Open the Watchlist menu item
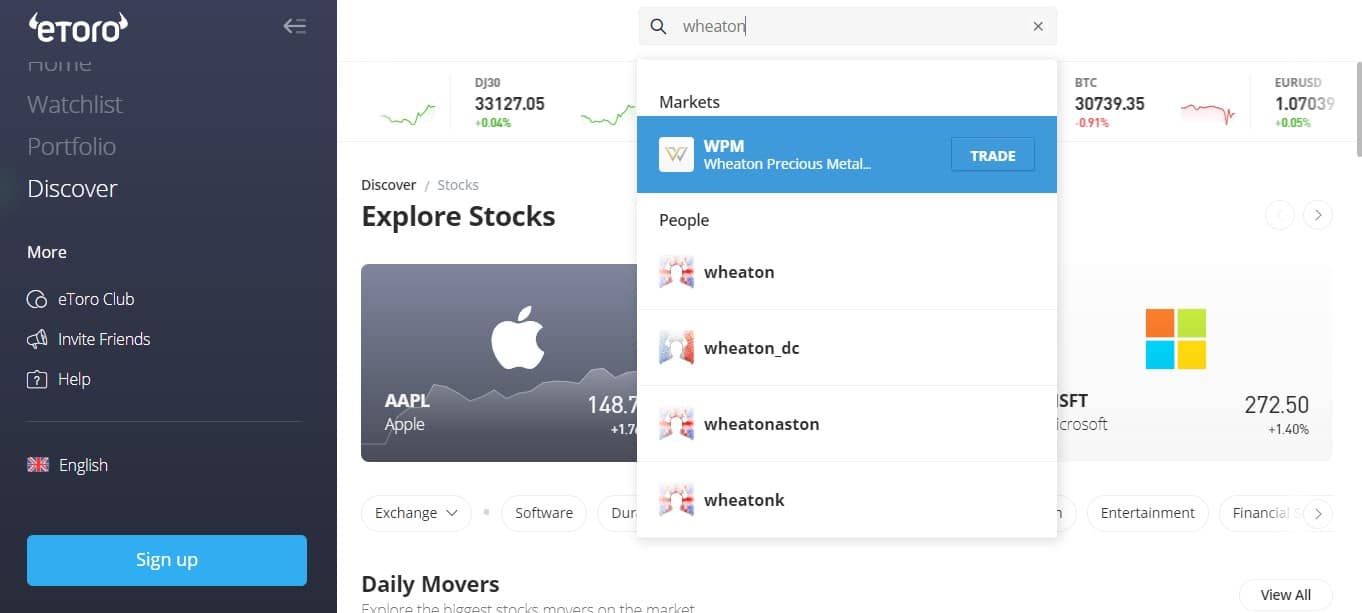The image size is (1362, 613). [x=75, y=104]
